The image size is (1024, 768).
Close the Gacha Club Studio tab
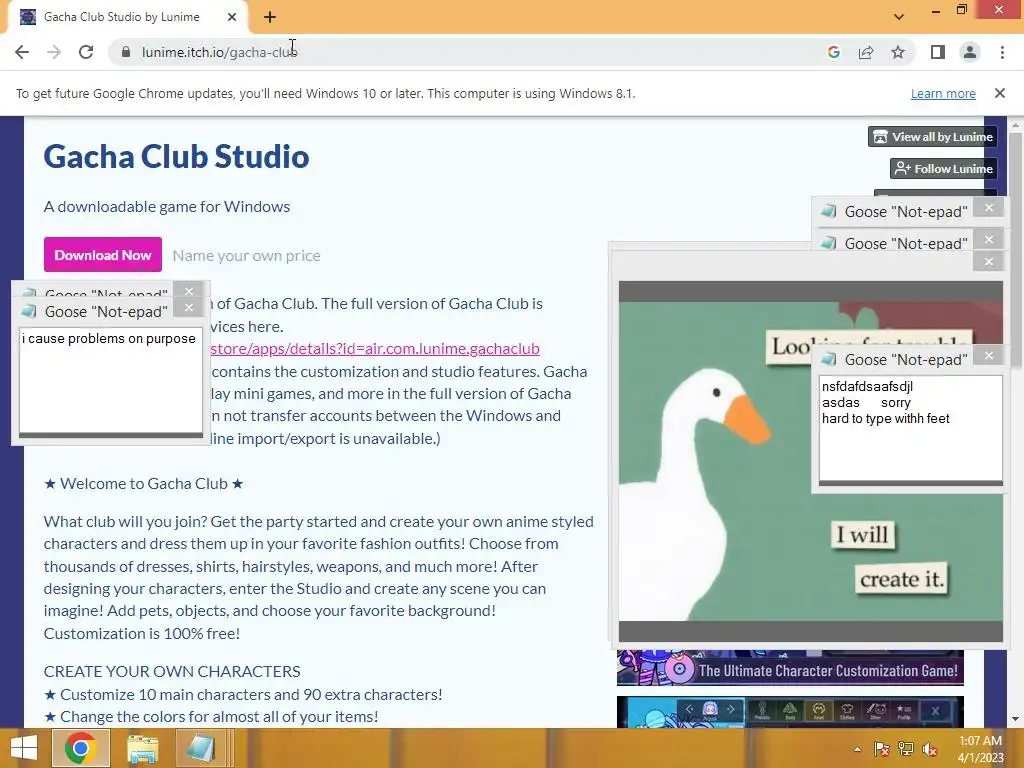pos(232,17)
